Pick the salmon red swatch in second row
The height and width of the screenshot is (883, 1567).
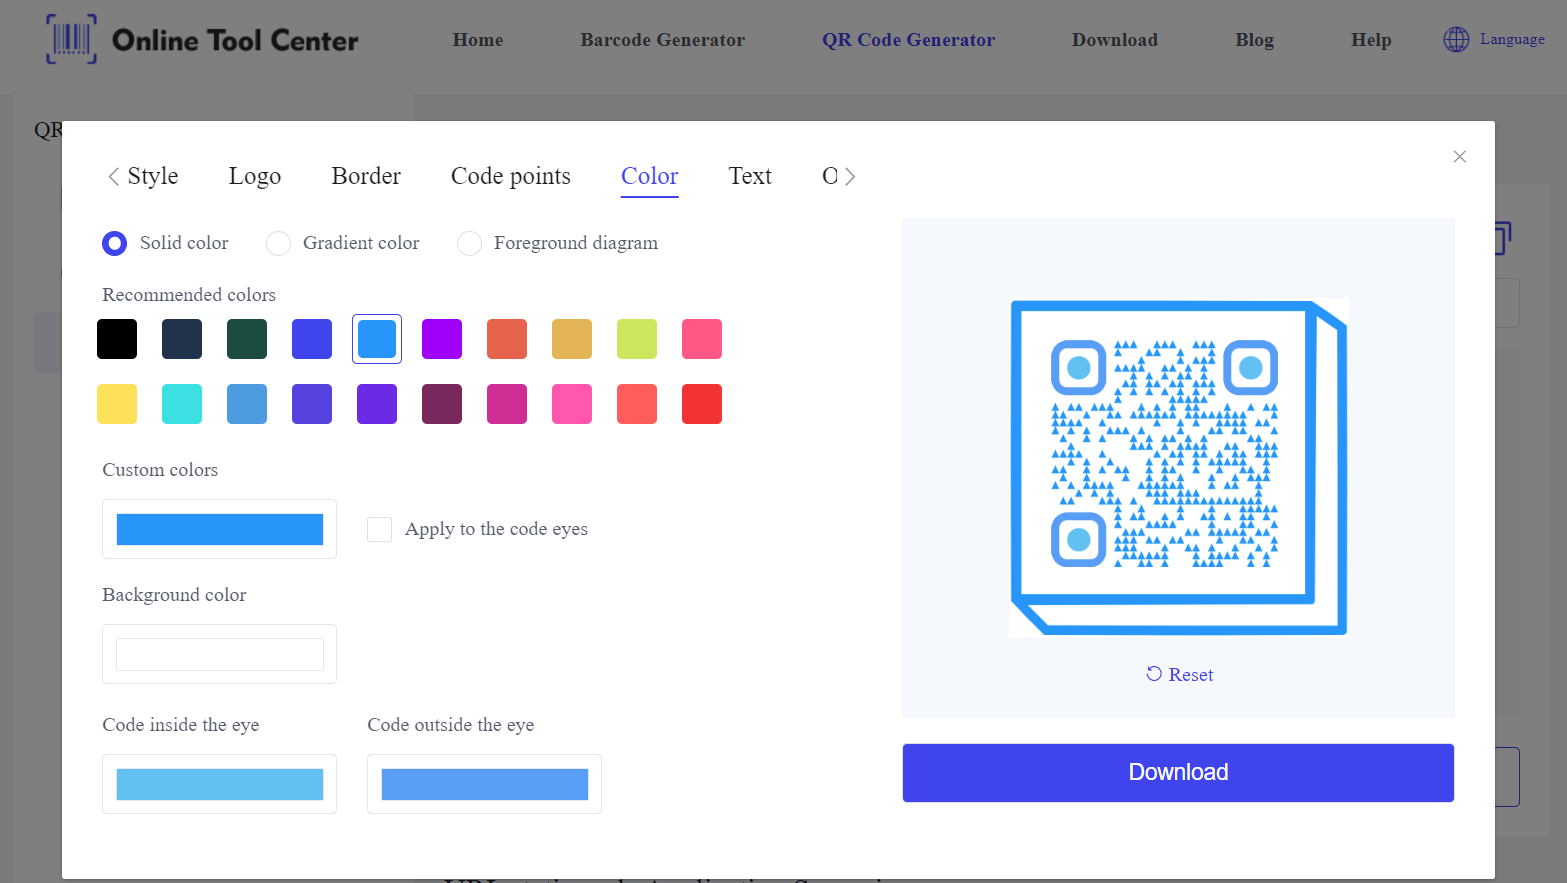coord(637,404)
